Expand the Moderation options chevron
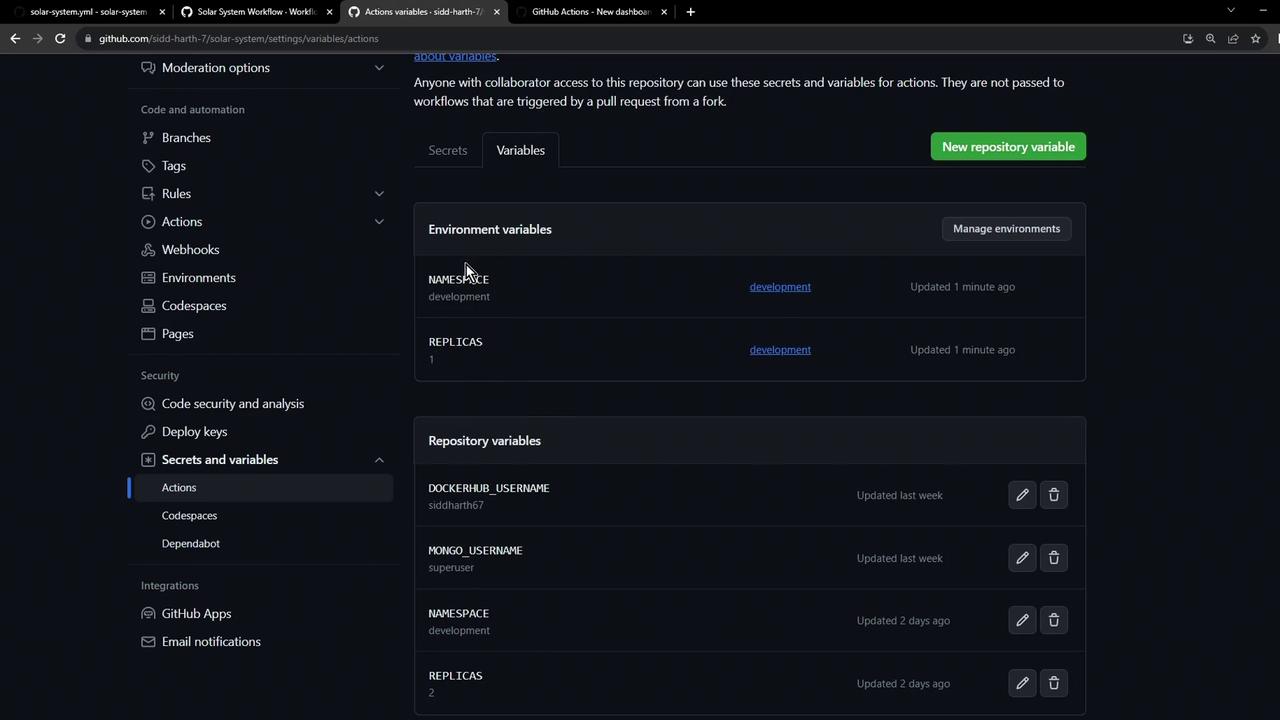The height and width of the screenshot is (720, 1280). point(379,68)
